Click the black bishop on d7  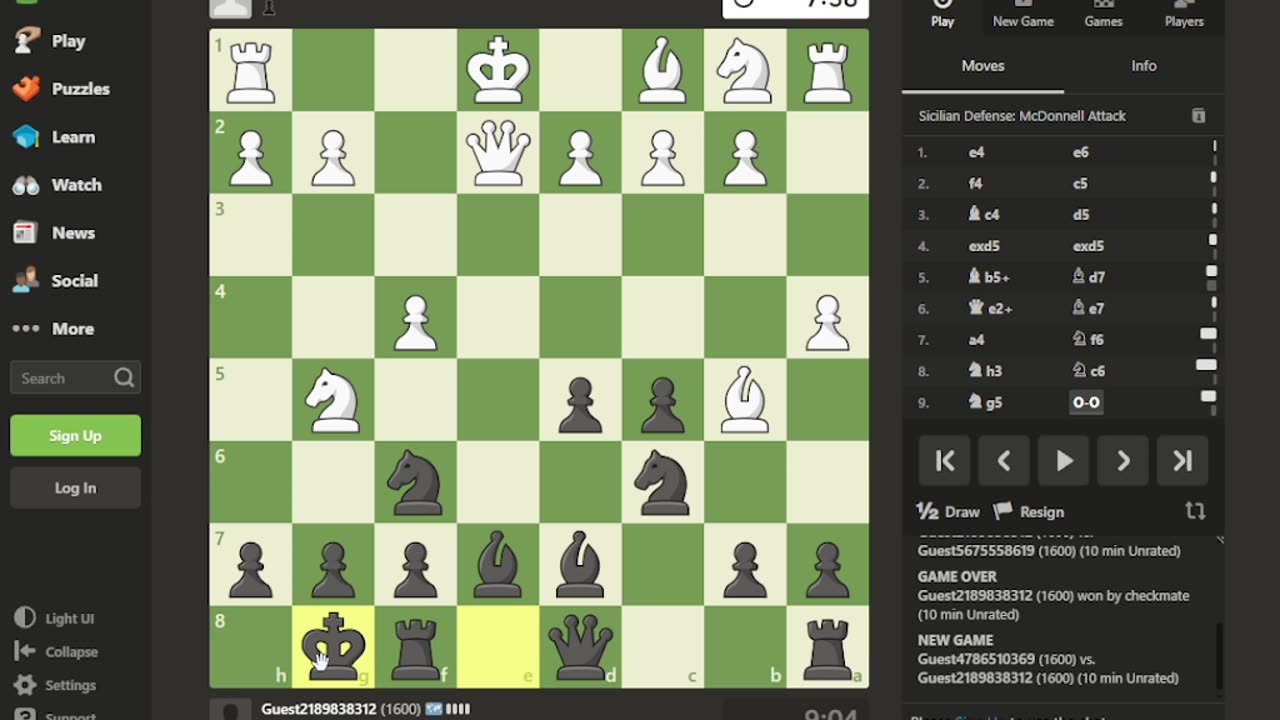[580, 565]
